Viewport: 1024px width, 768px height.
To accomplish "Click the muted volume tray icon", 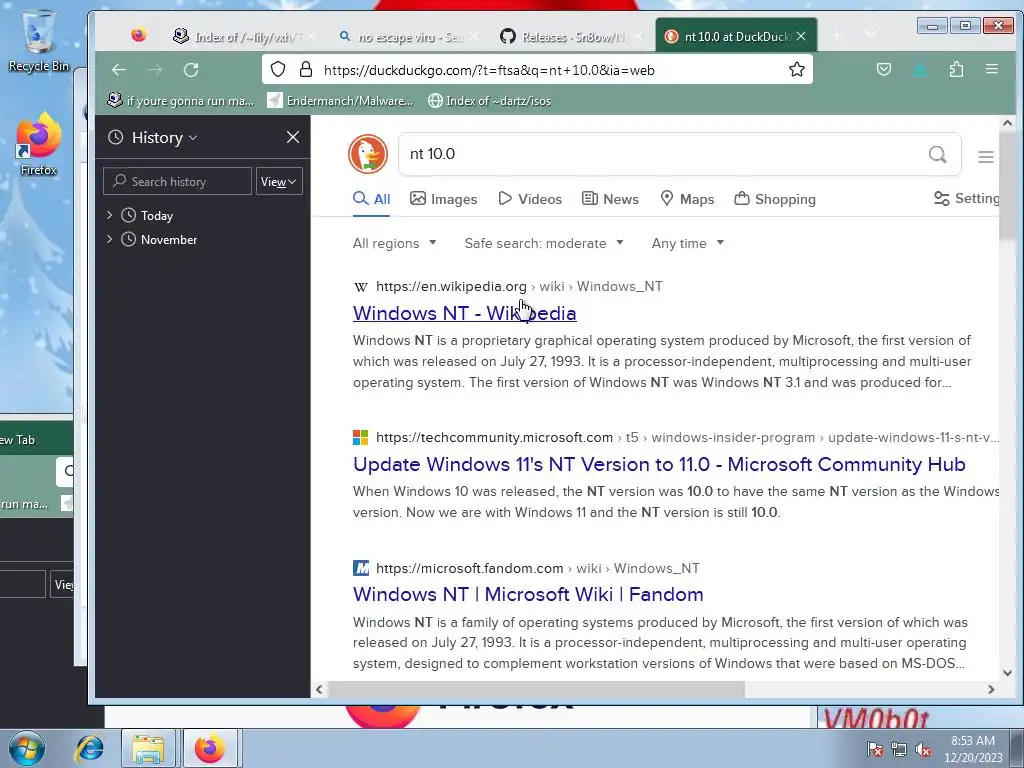I will [923, 750].
